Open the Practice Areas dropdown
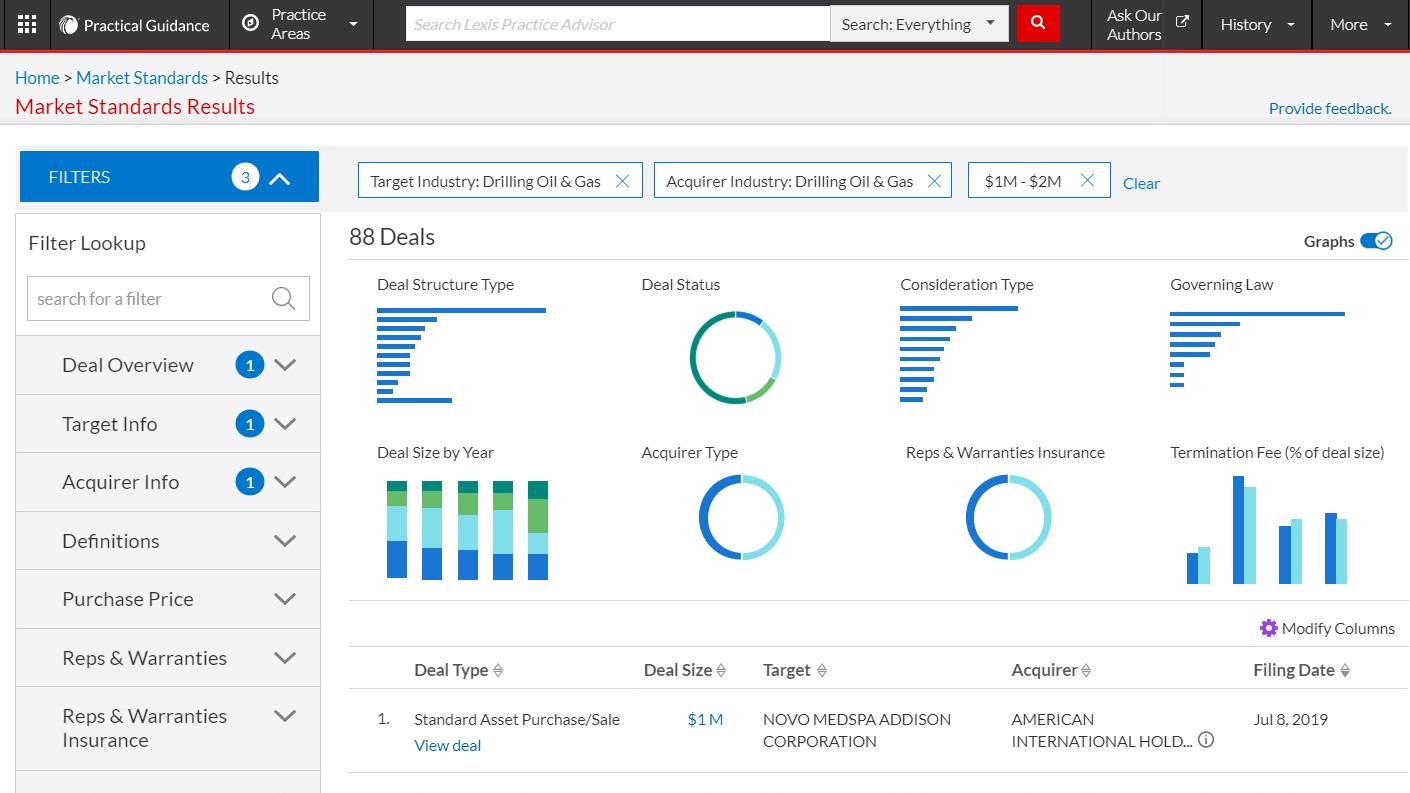The width and height of the screenshot is (1410, 793). [301, 24]
